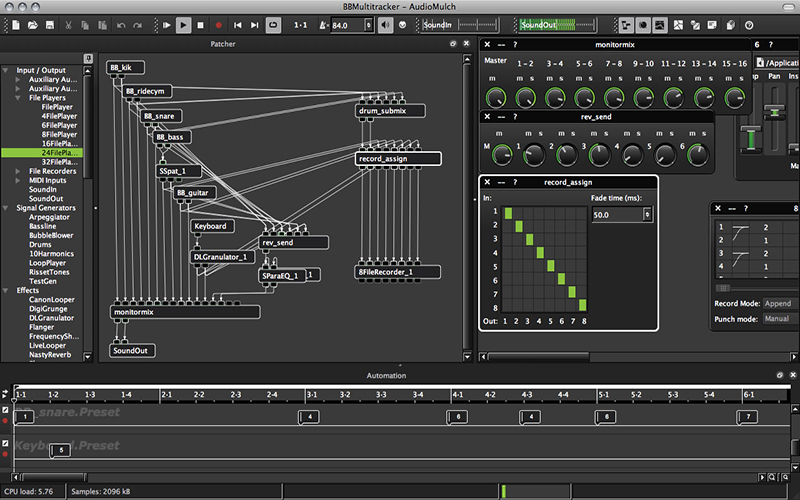800x500 pixels.
Task: Enable In 8 to Out 8 routing cell
Action: [x=582, y=305]
